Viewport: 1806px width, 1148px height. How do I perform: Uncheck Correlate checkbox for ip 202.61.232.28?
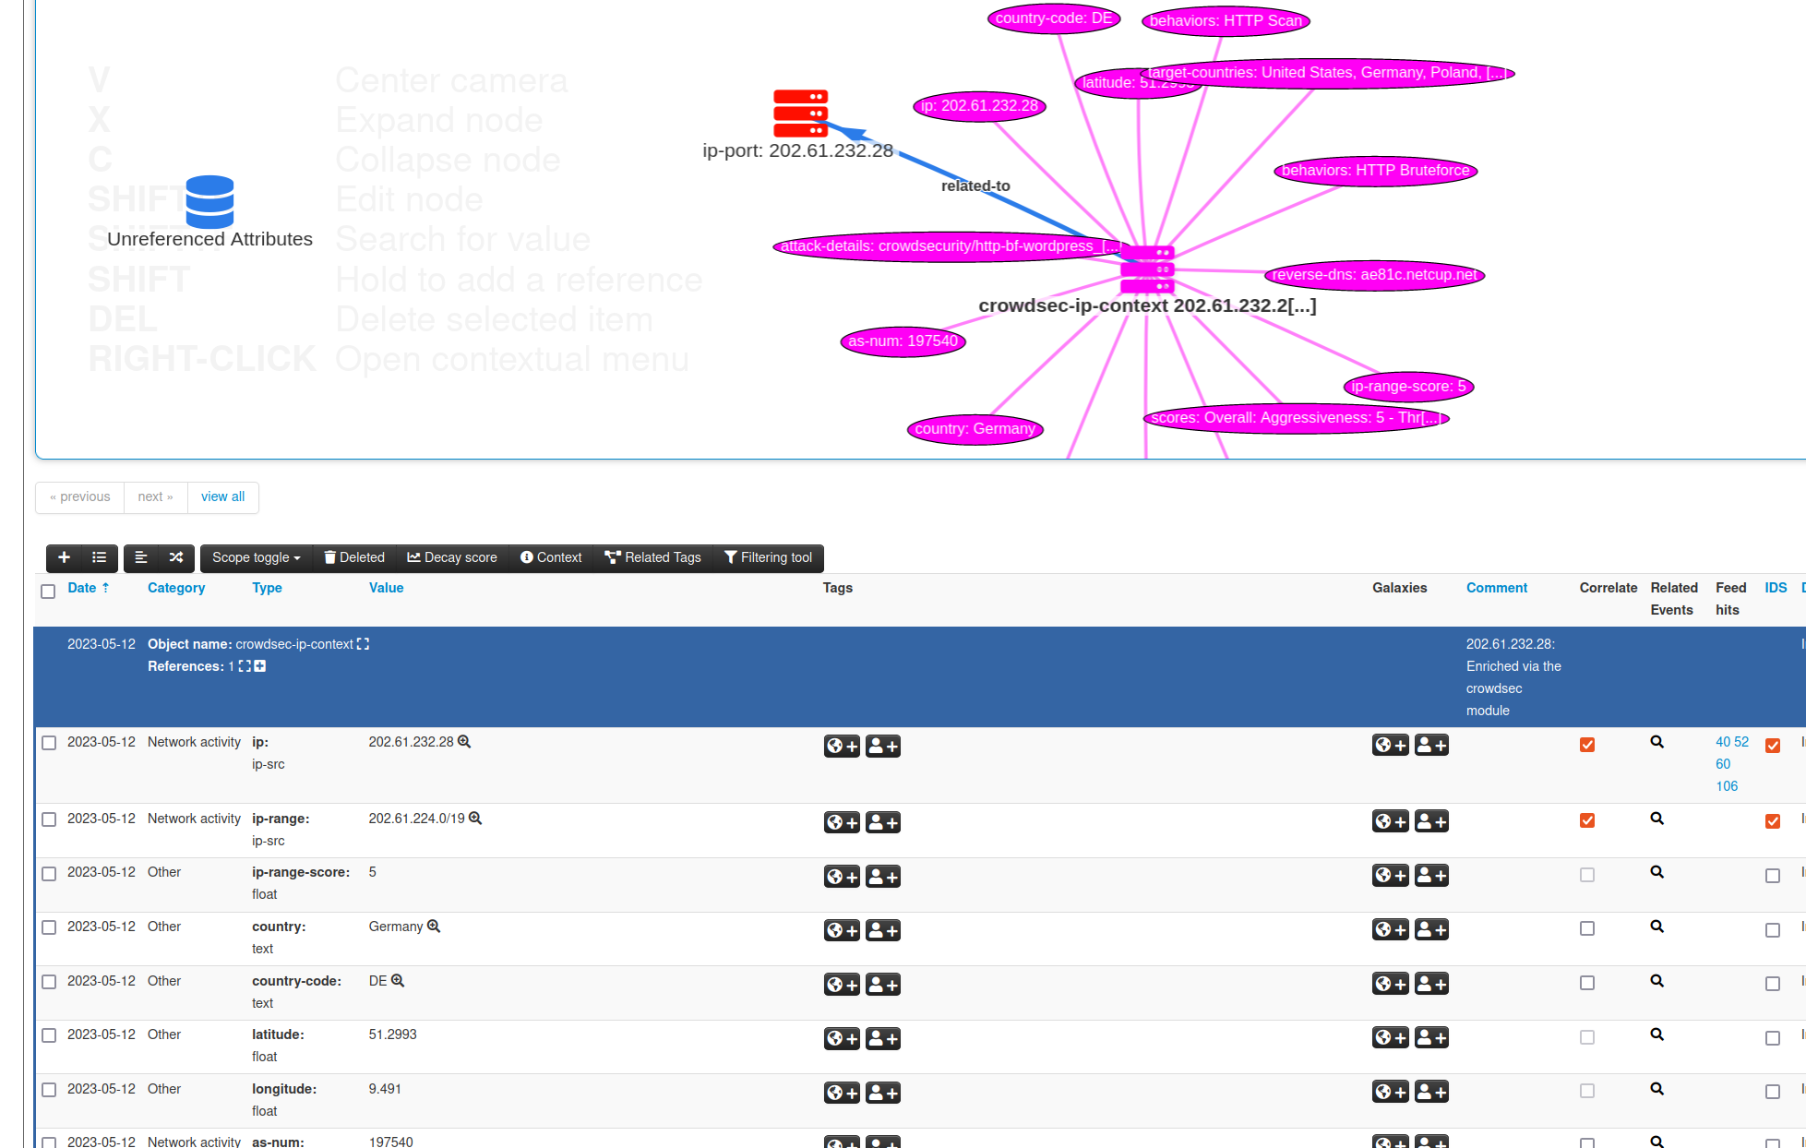(x=1587, y=745)
